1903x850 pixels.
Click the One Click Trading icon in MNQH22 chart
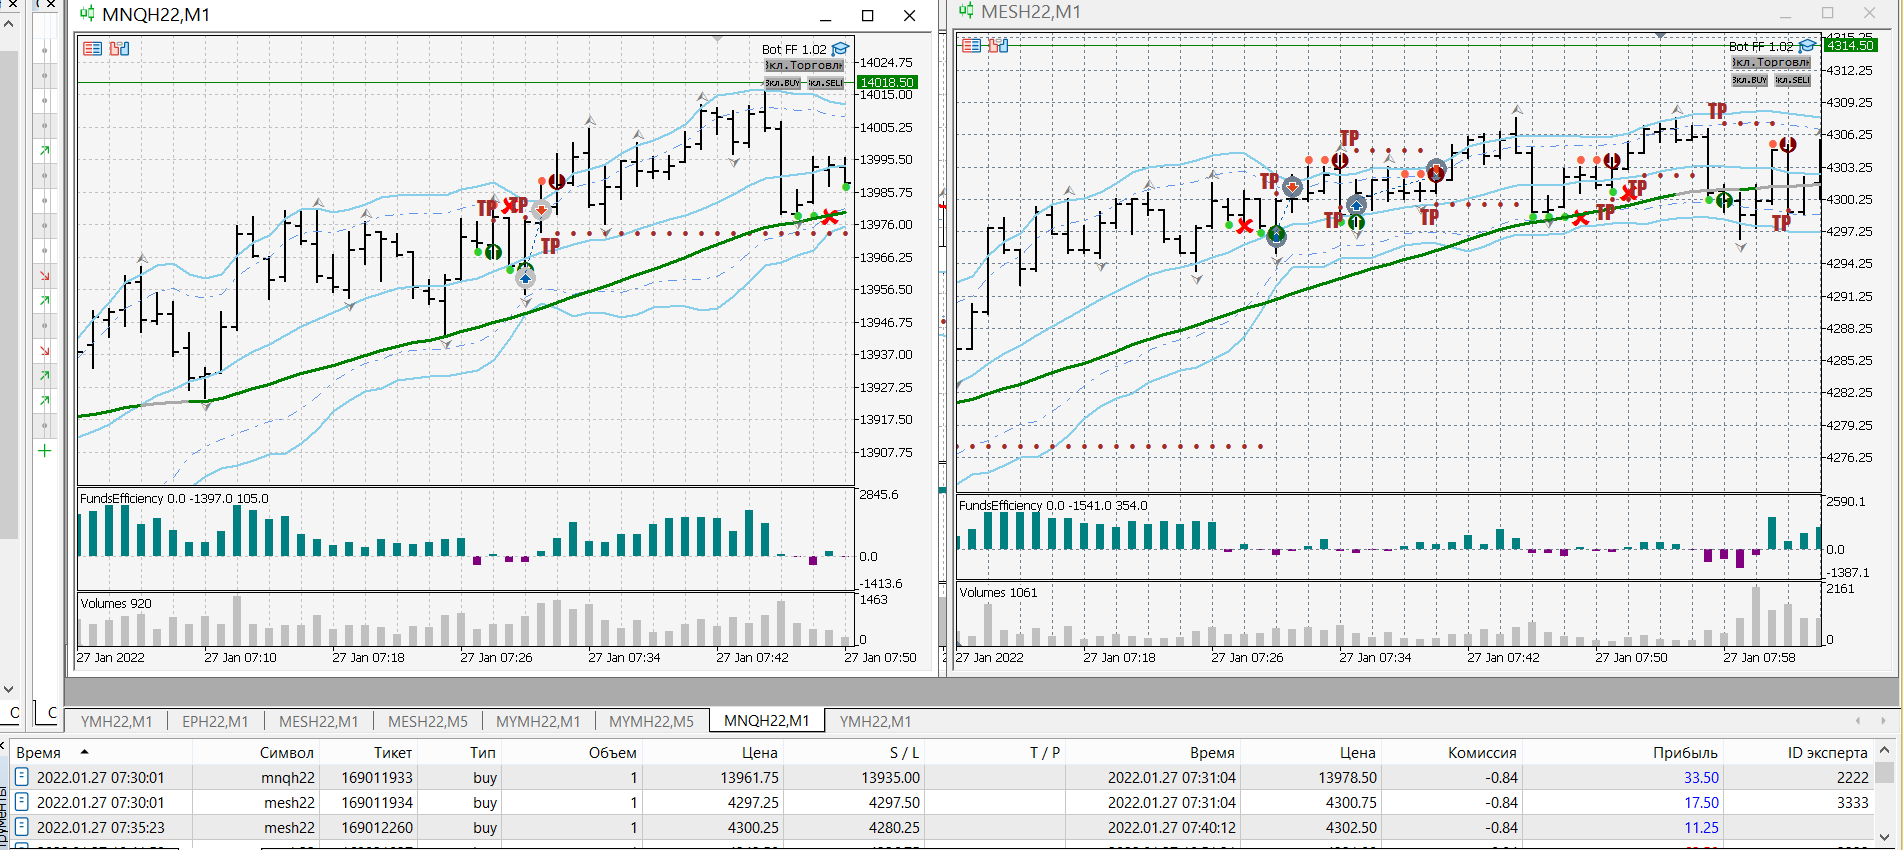coord(93,48)
